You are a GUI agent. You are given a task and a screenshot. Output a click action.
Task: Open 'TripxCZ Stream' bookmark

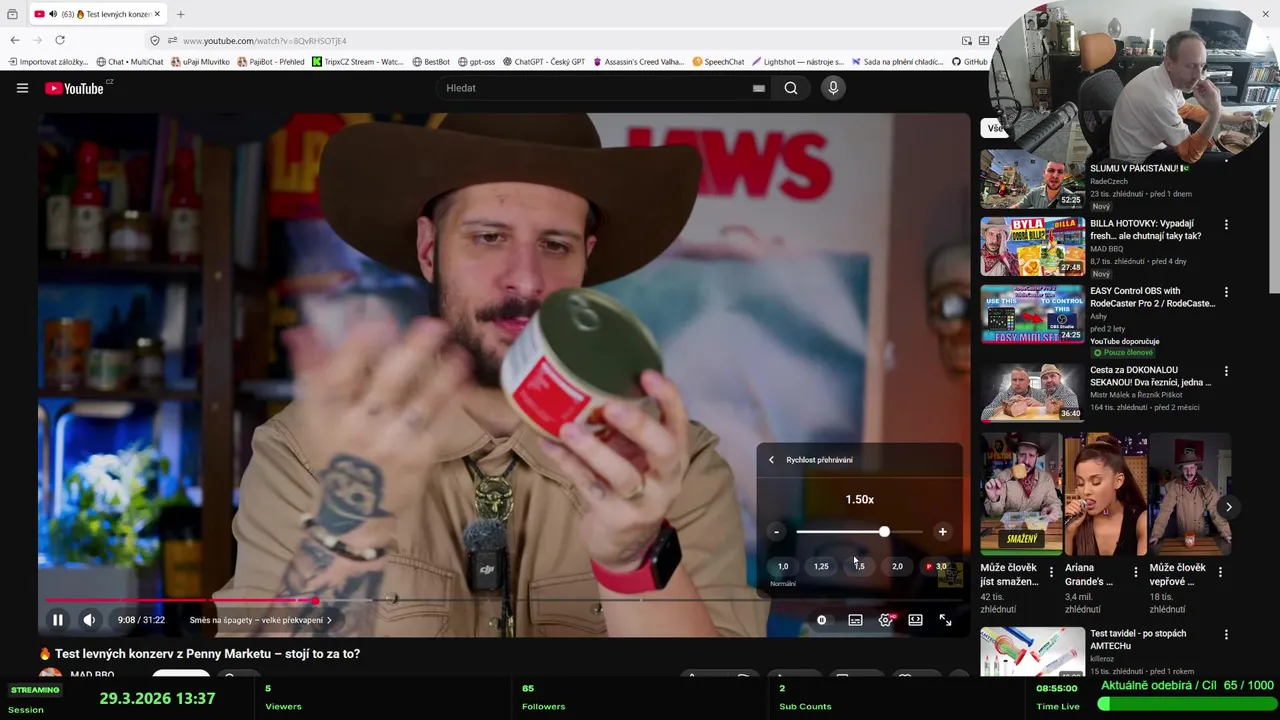pos(357,62)
